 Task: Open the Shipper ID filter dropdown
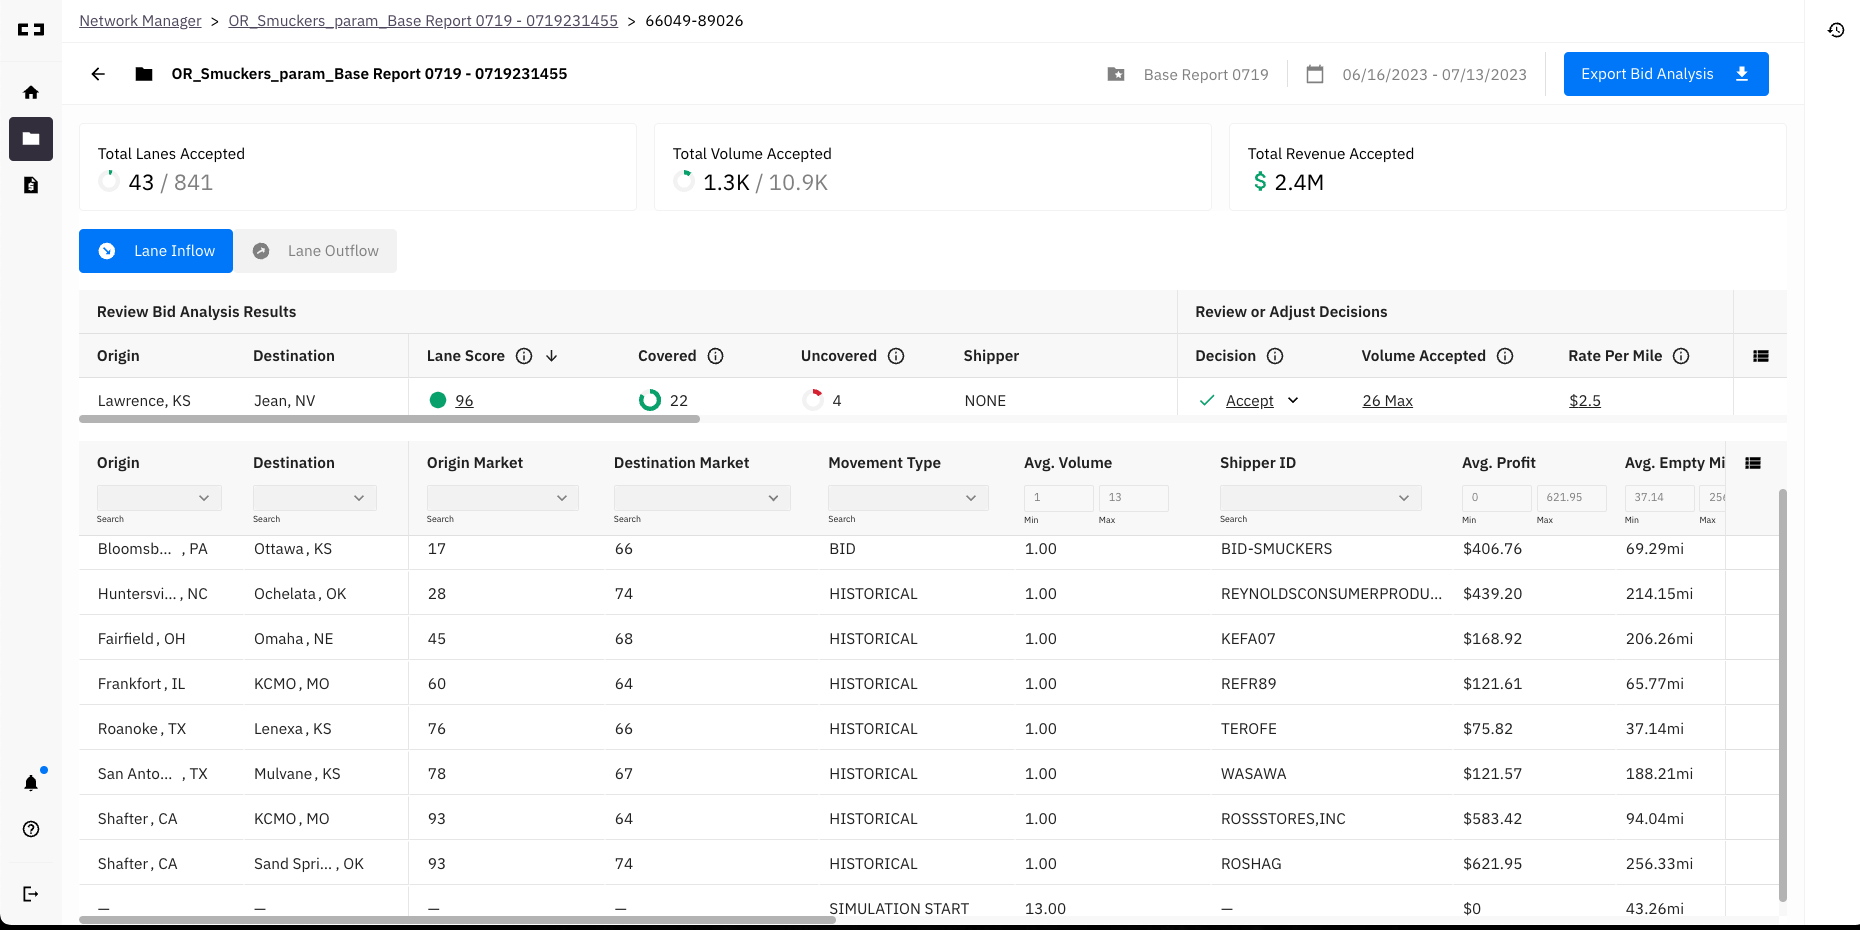click(x=1320, y=497)
